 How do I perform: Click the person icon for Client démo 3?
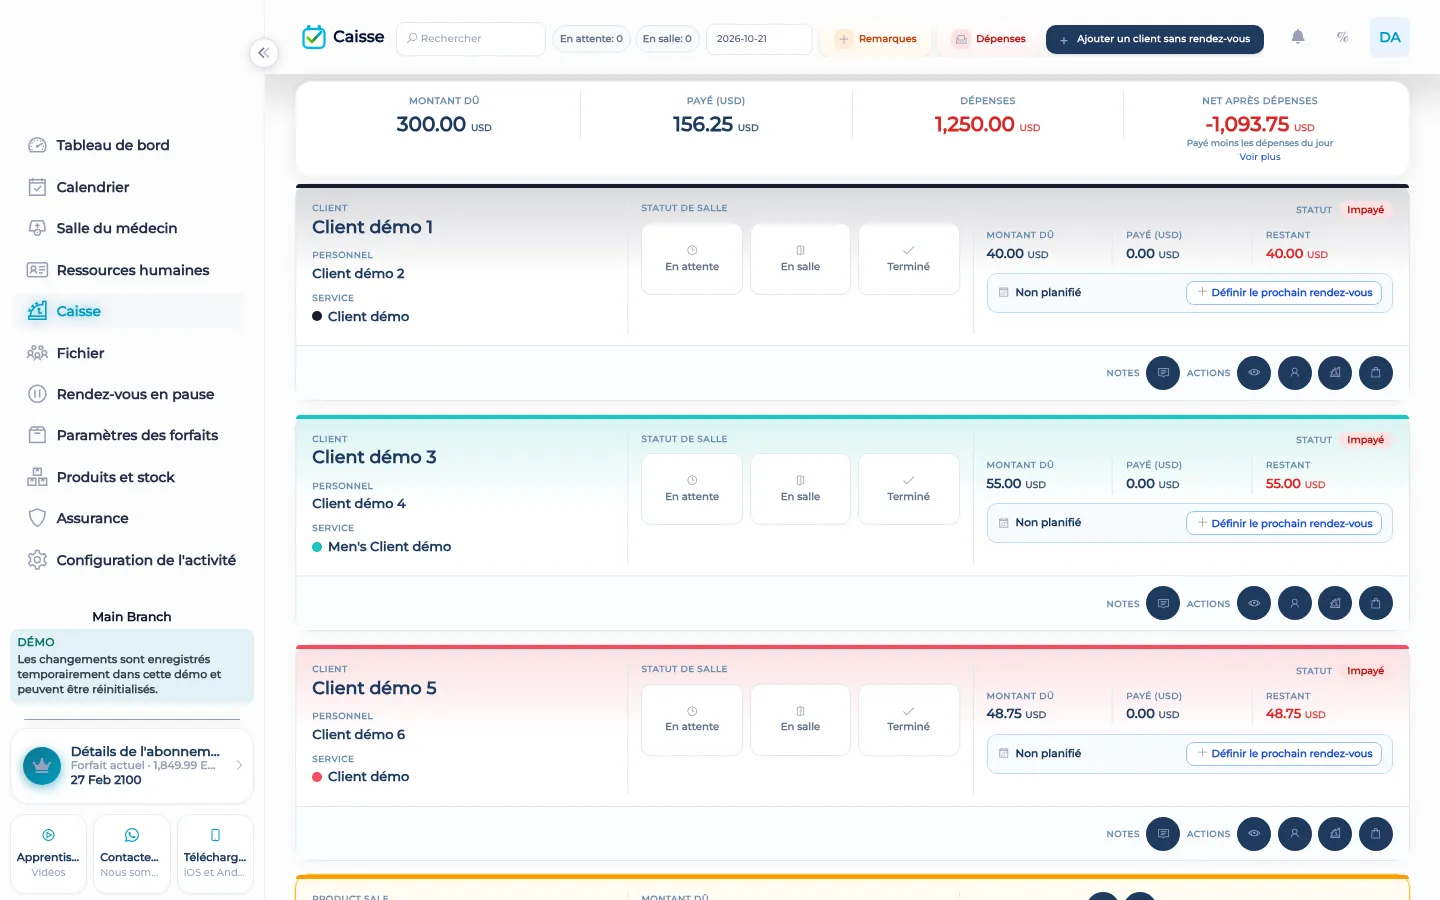pos(1295,603)
